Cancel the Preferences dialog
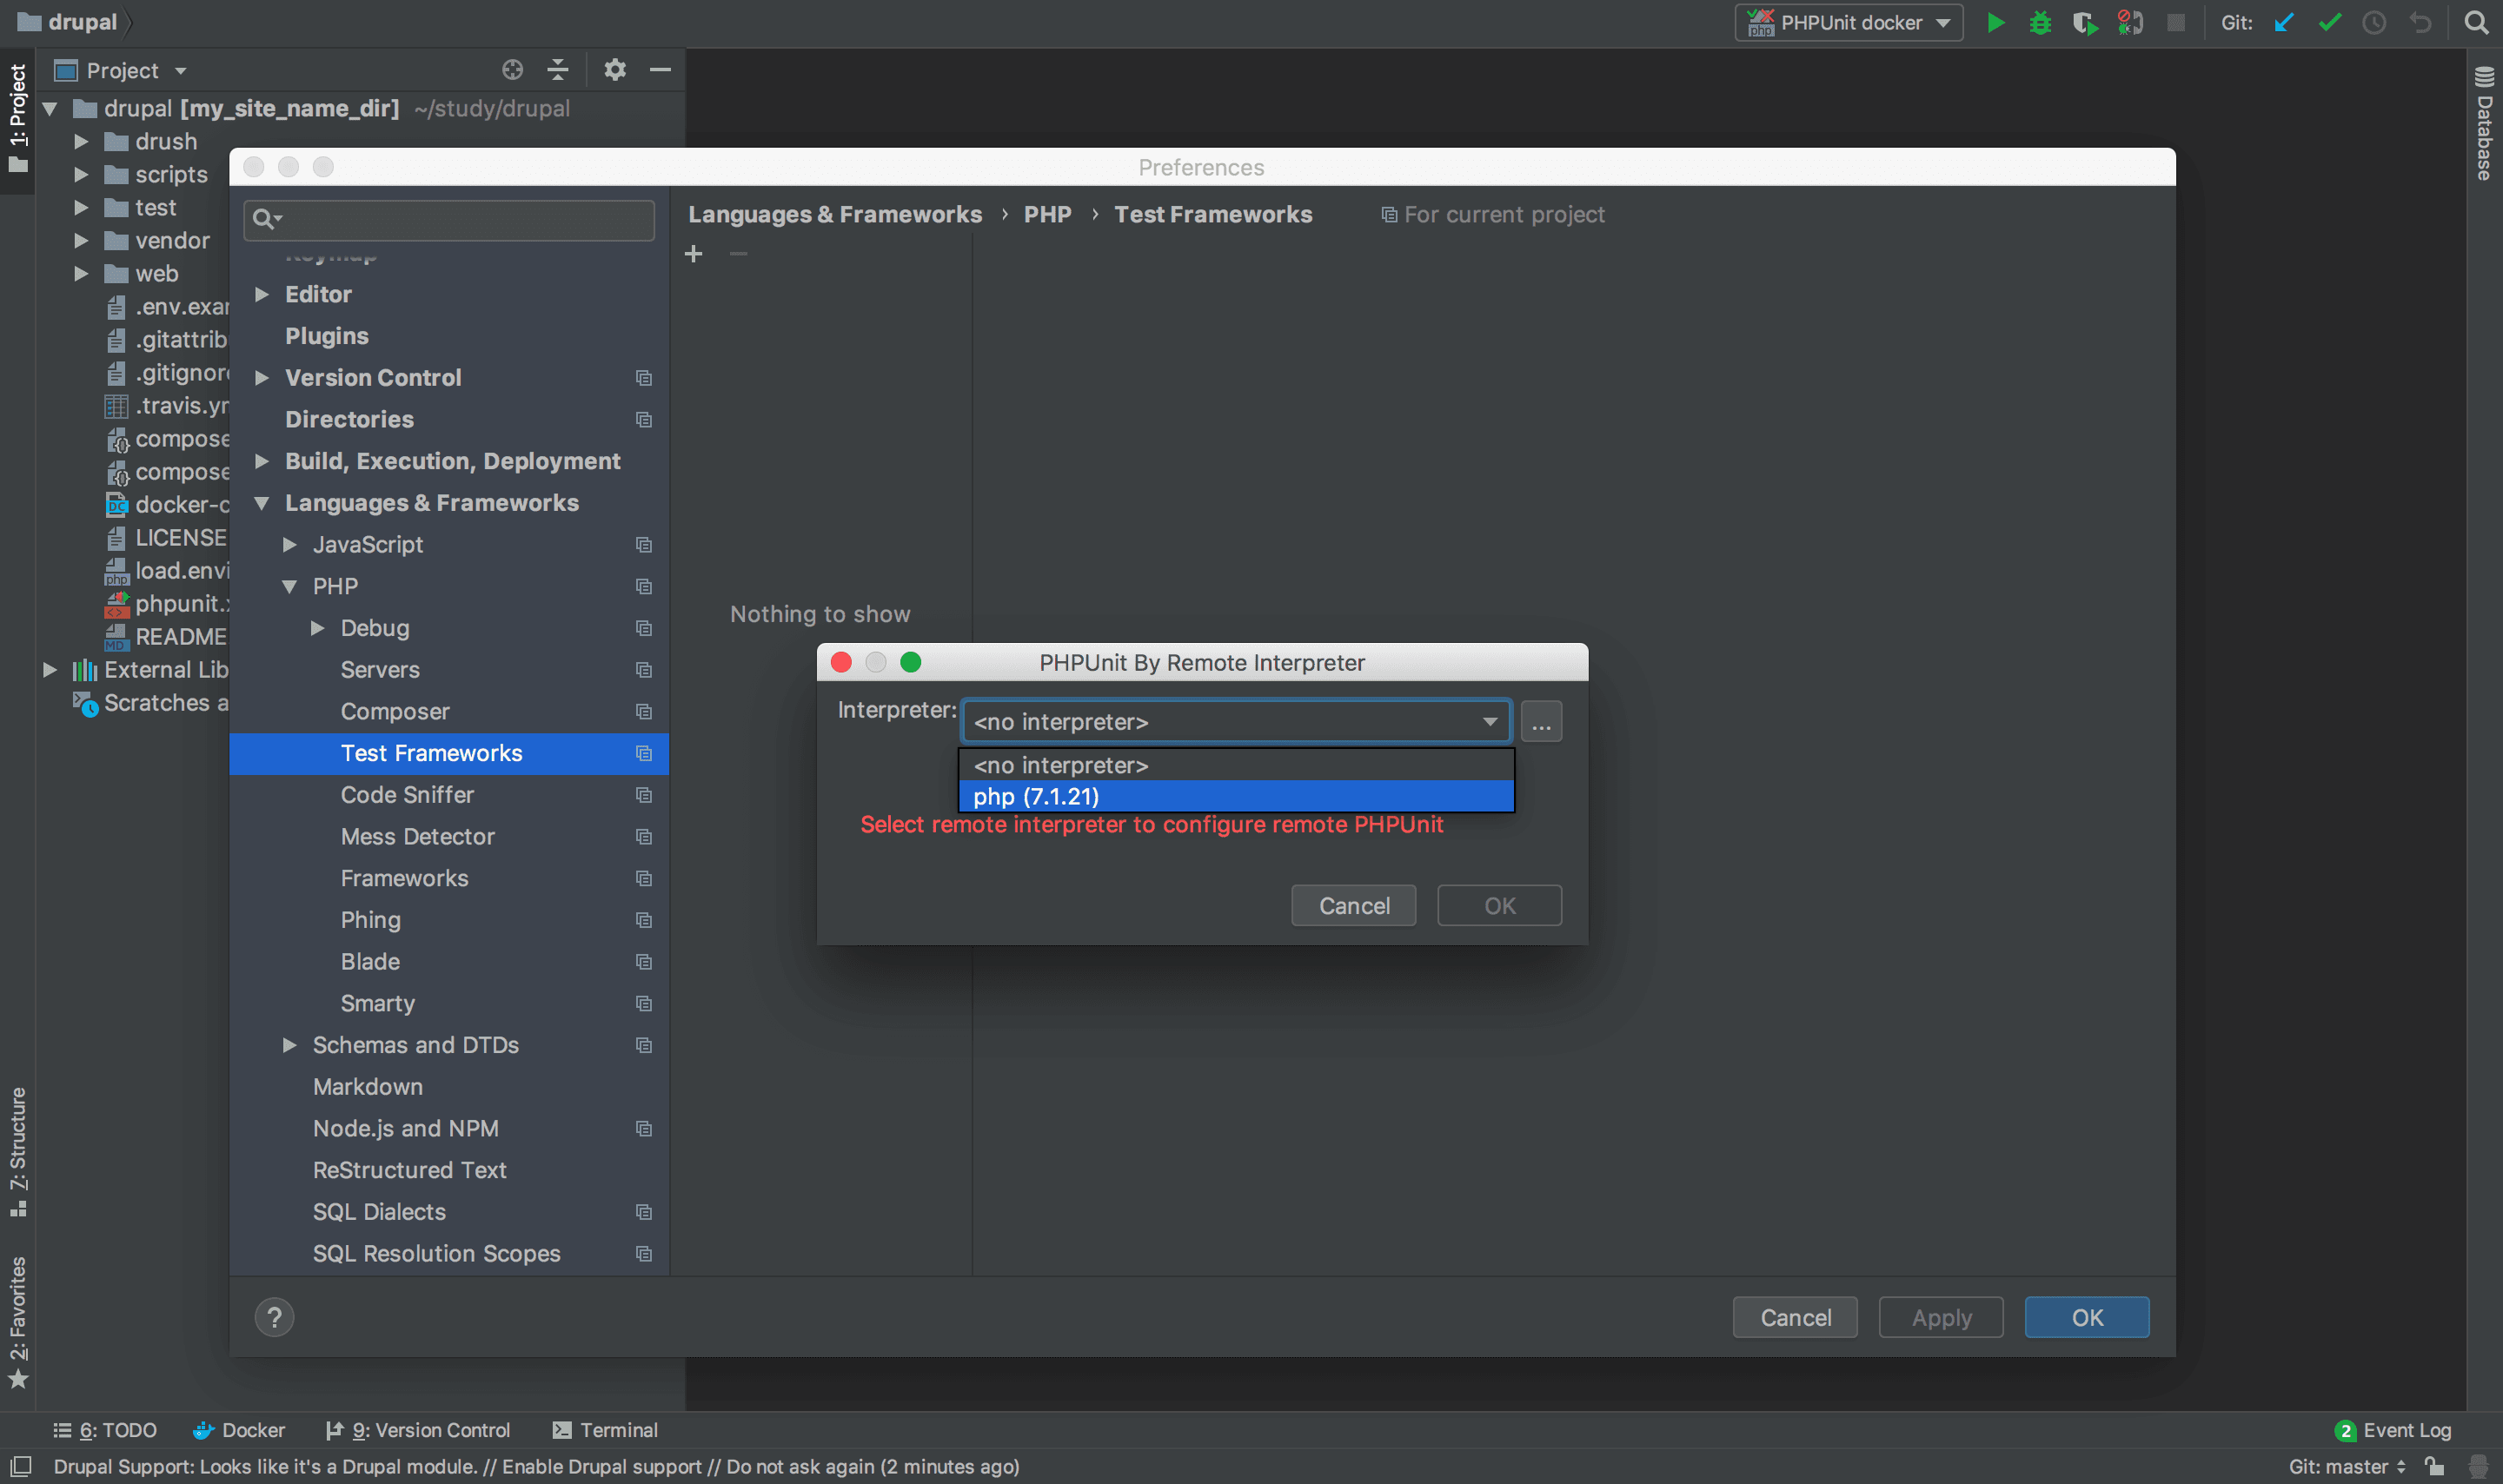This screenshot has height=1484, width=2503. [1795, 1317]
